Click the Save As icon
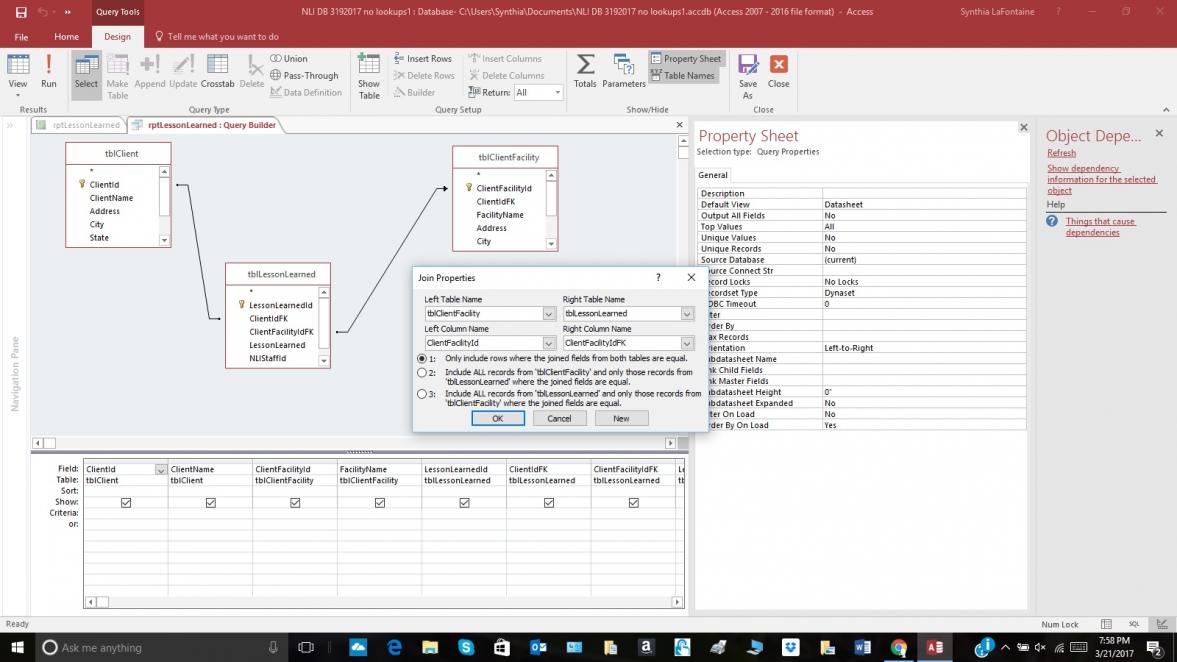The width and height of the screenshot is (1177, 662). 748,76
